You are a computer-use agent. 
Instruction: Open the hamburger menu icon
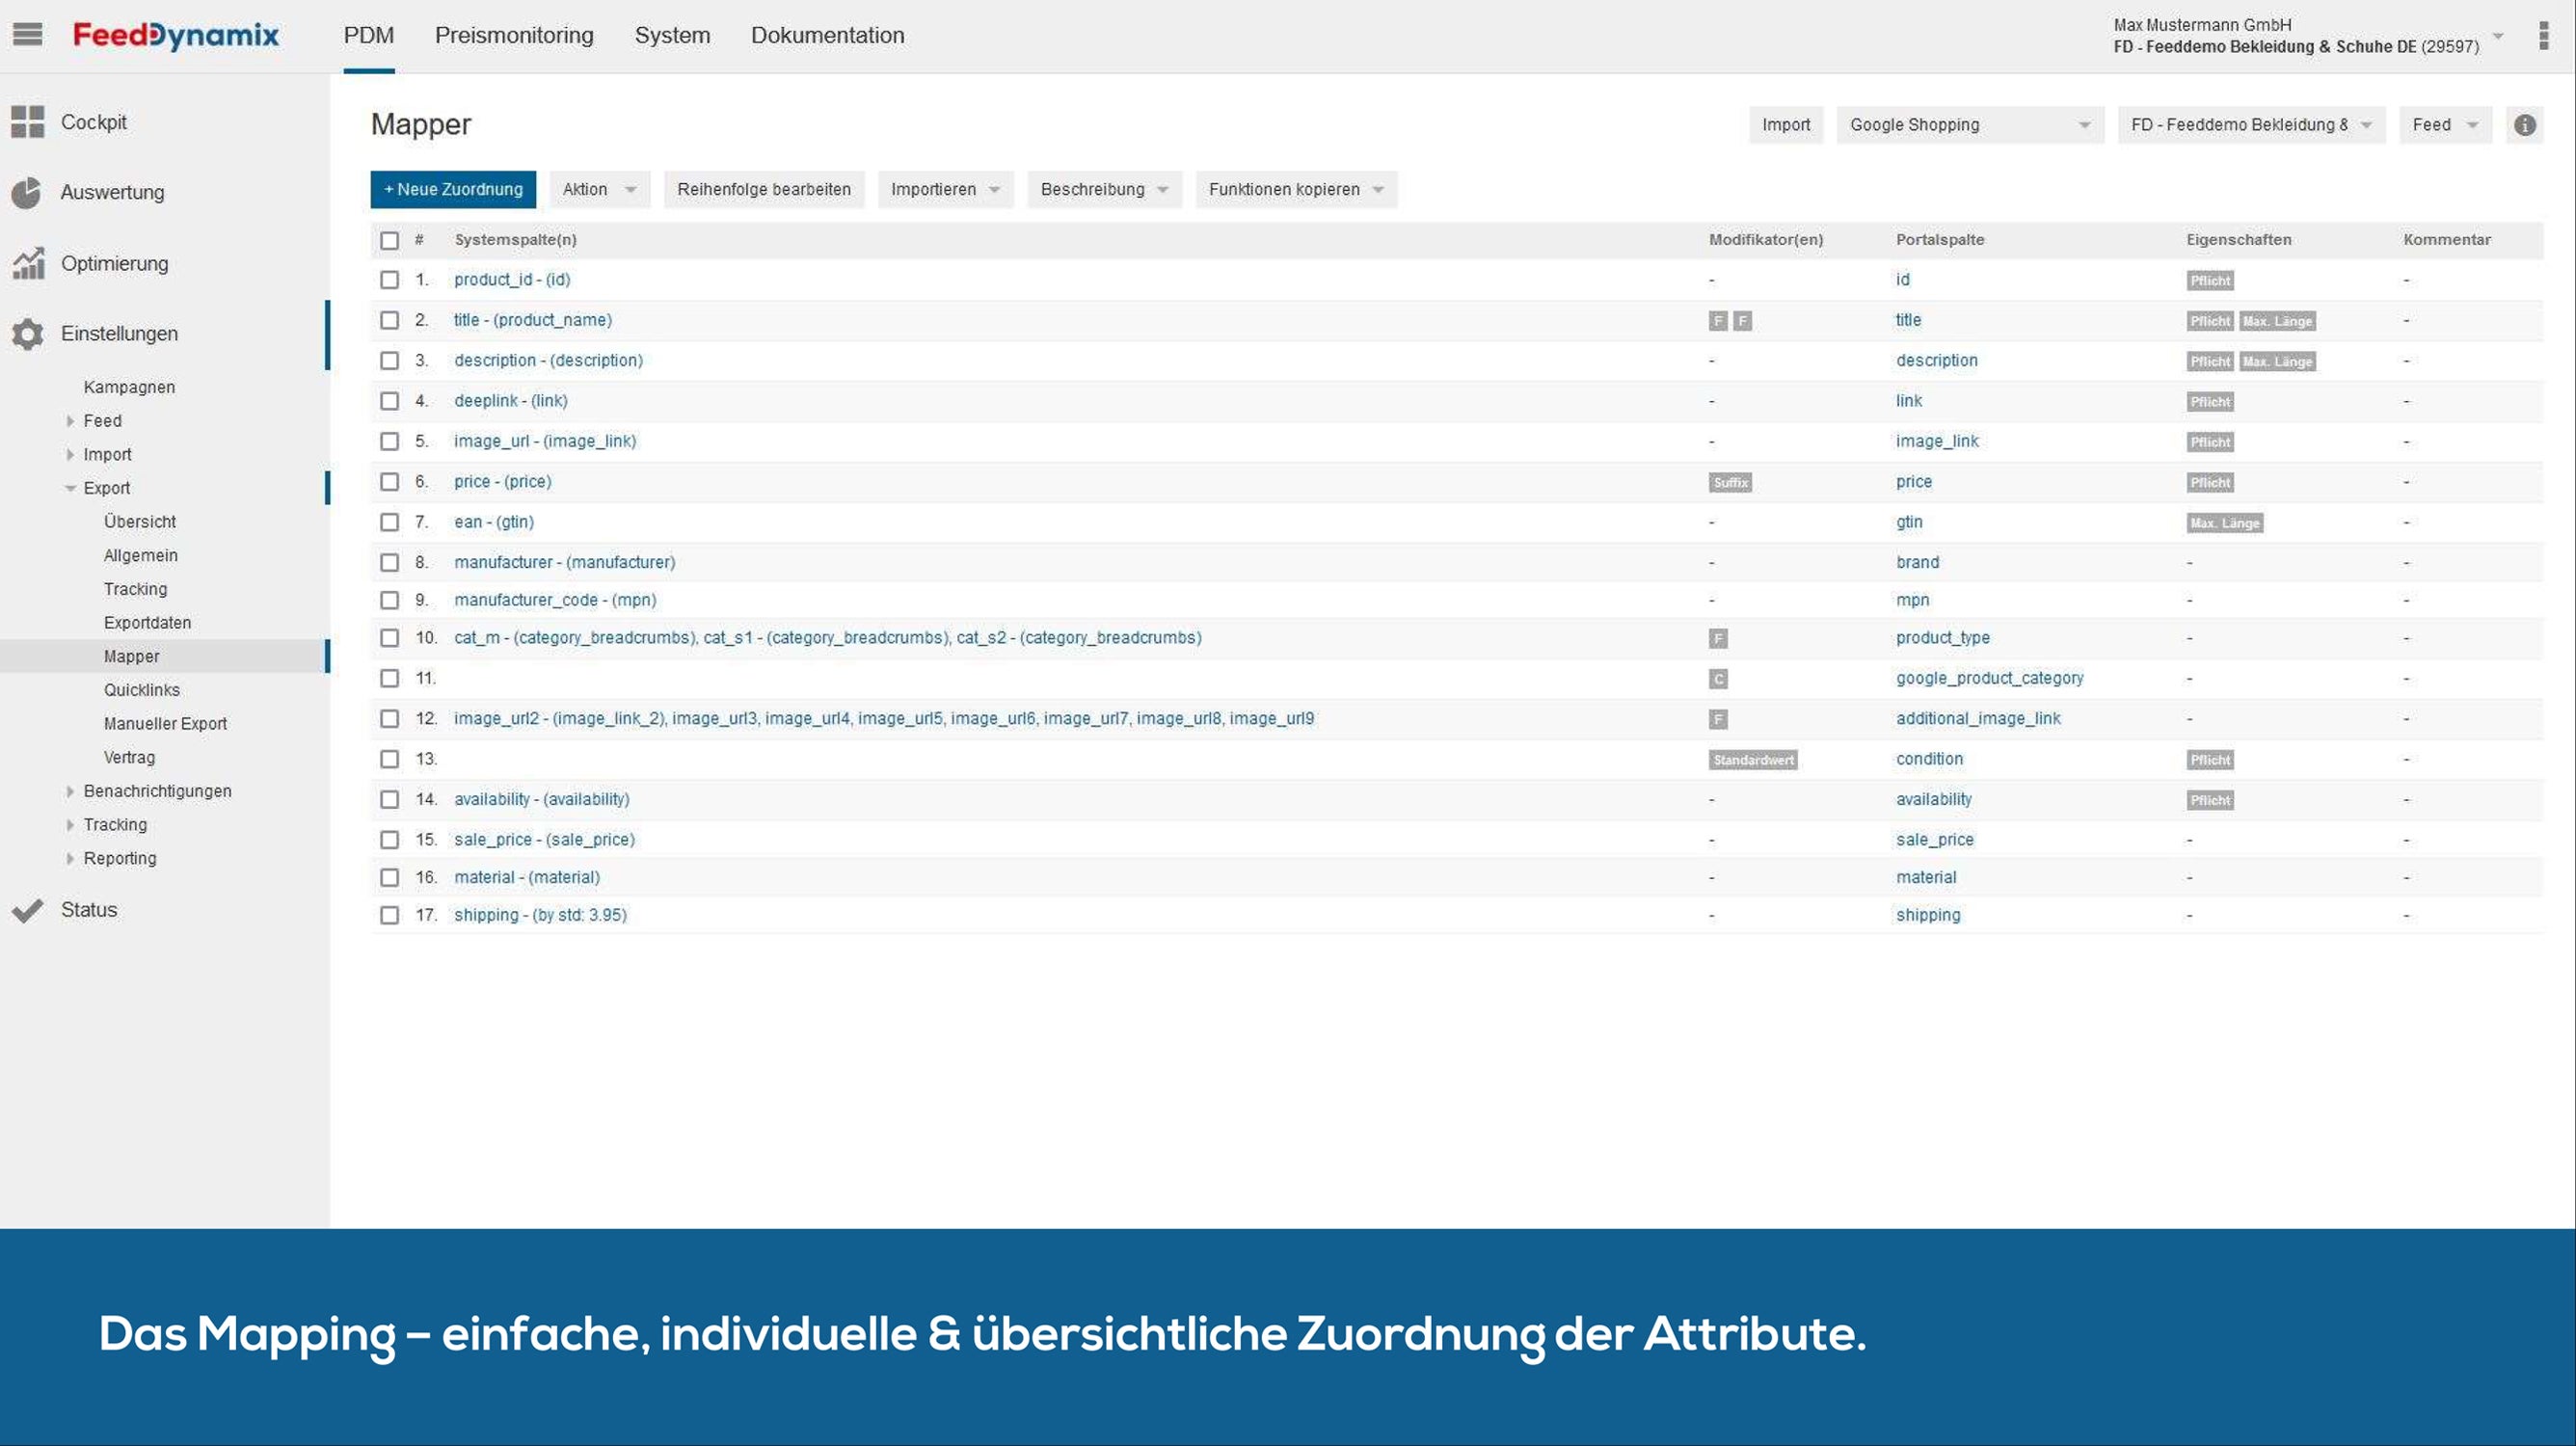[x=27, y=35]
